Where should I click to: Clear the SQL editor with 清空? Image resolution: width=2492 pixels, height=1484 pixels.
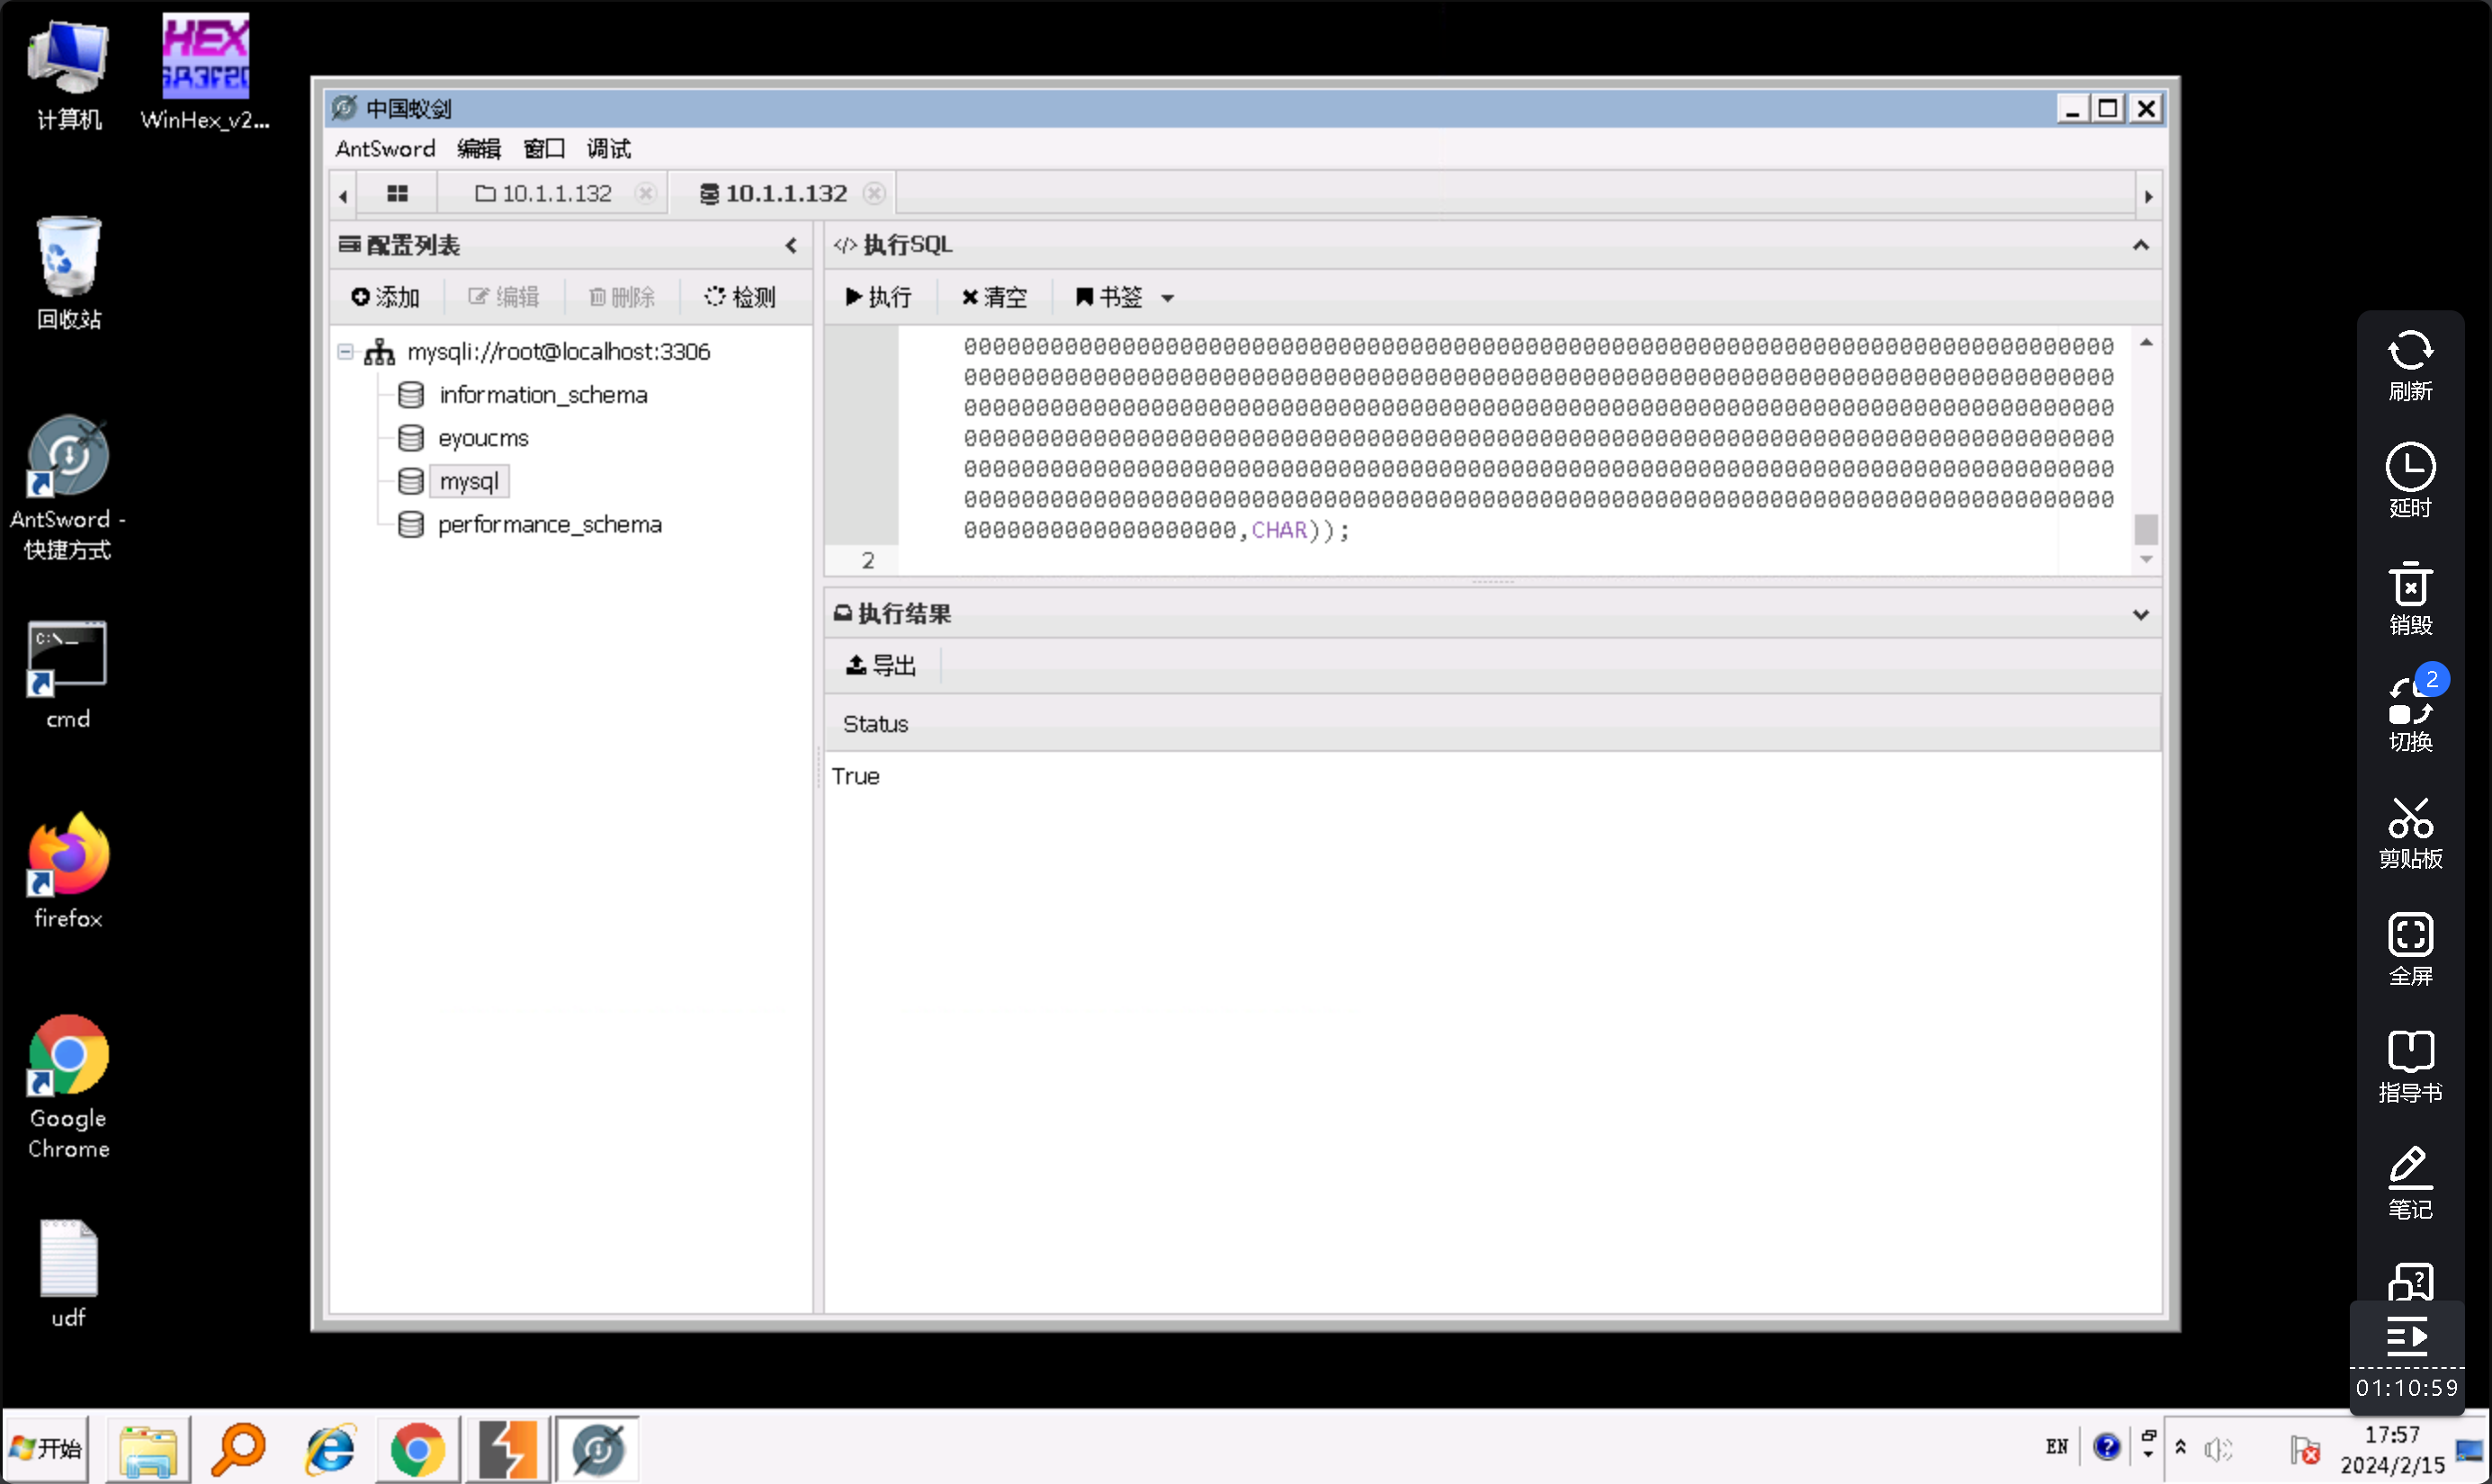tap(994, 297)
